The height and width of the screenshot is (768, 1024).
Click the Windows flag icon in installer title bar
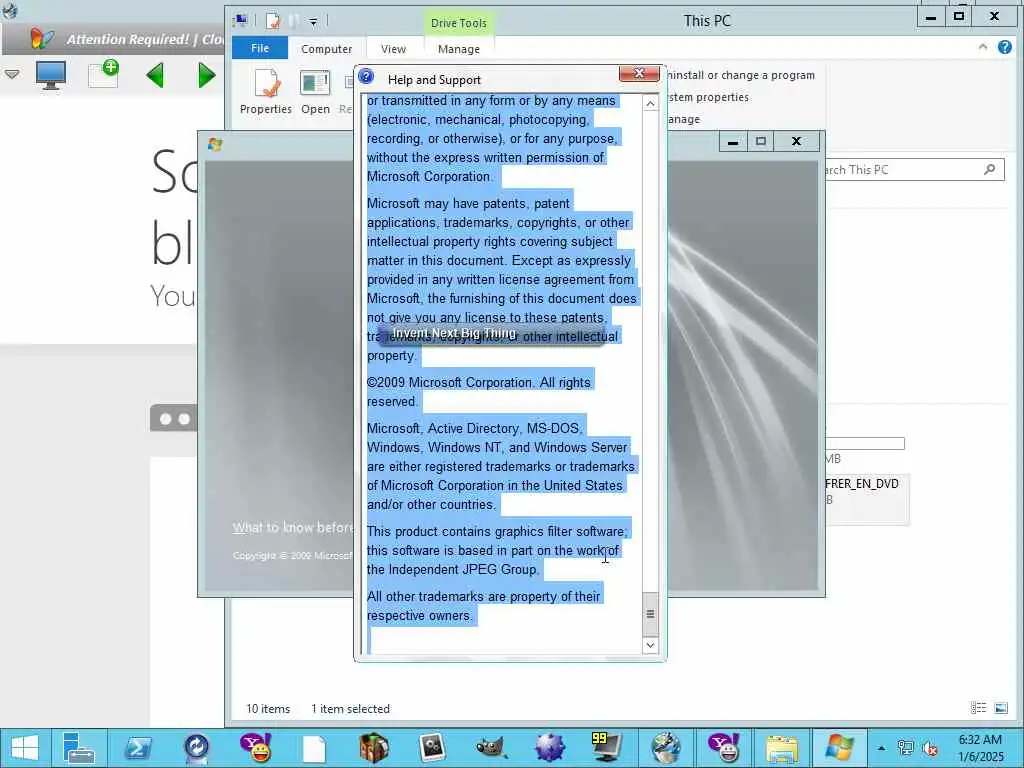coord(215,144)
